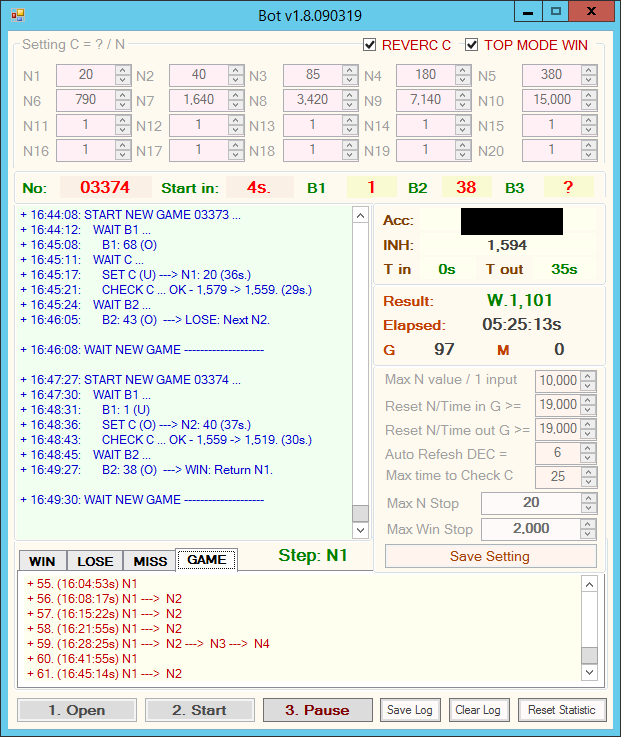Screen dimensions: 621x737
Task: Maximize the Bot window
Action: (555, 12)
